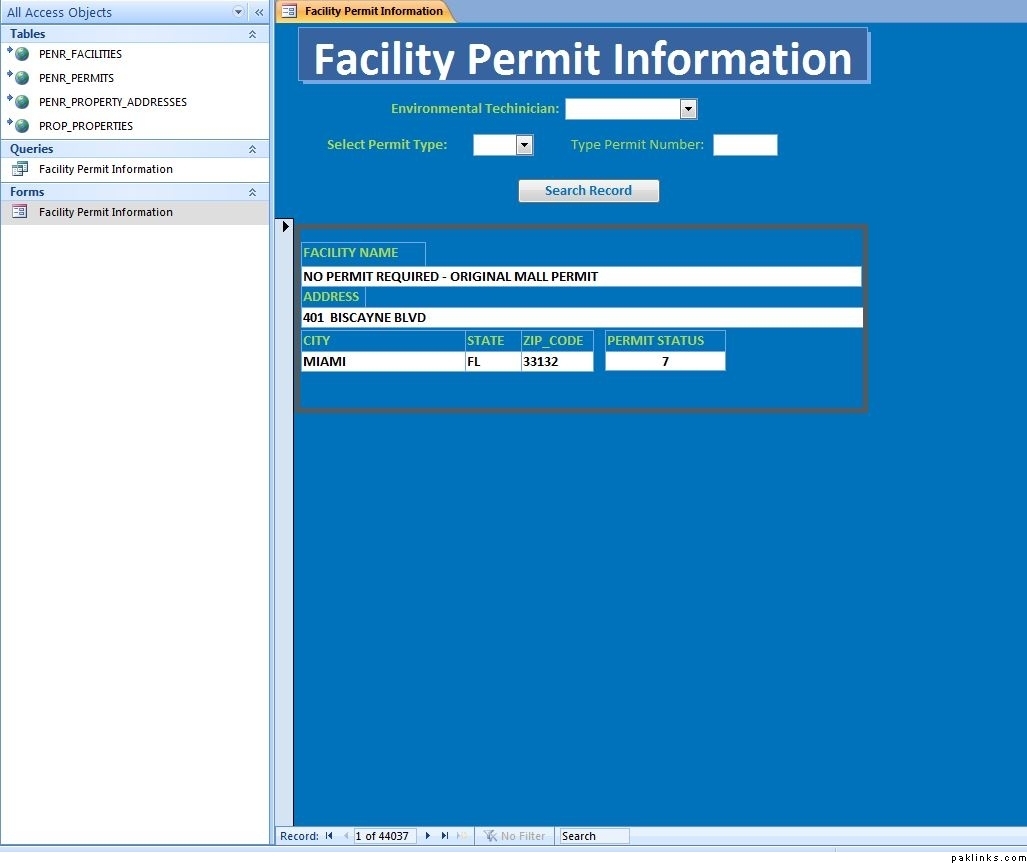Click the PROP_PROPERTIES linked table globe icon
Viewport: 1027px width, 864px height.
pyautogui.click(x=20, y=126)
